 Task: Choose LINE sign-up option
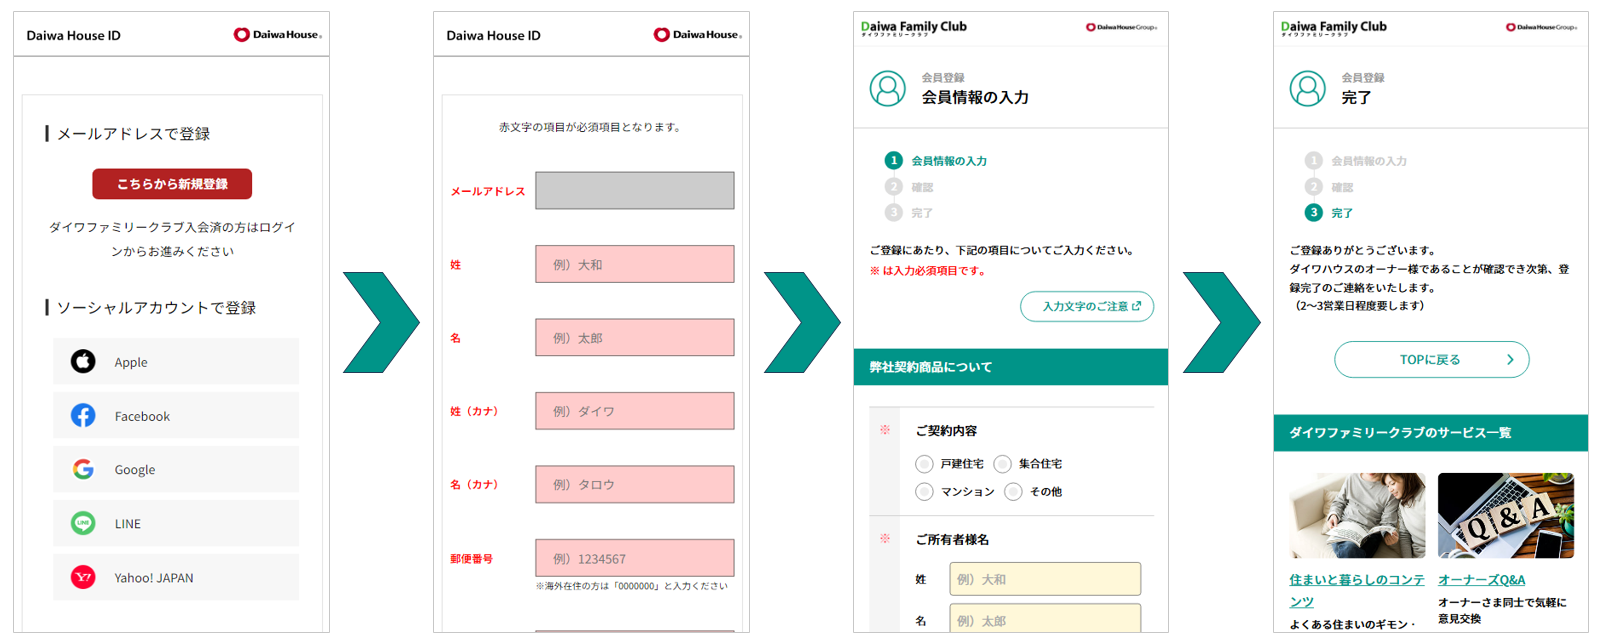click(x=176, y=523)
